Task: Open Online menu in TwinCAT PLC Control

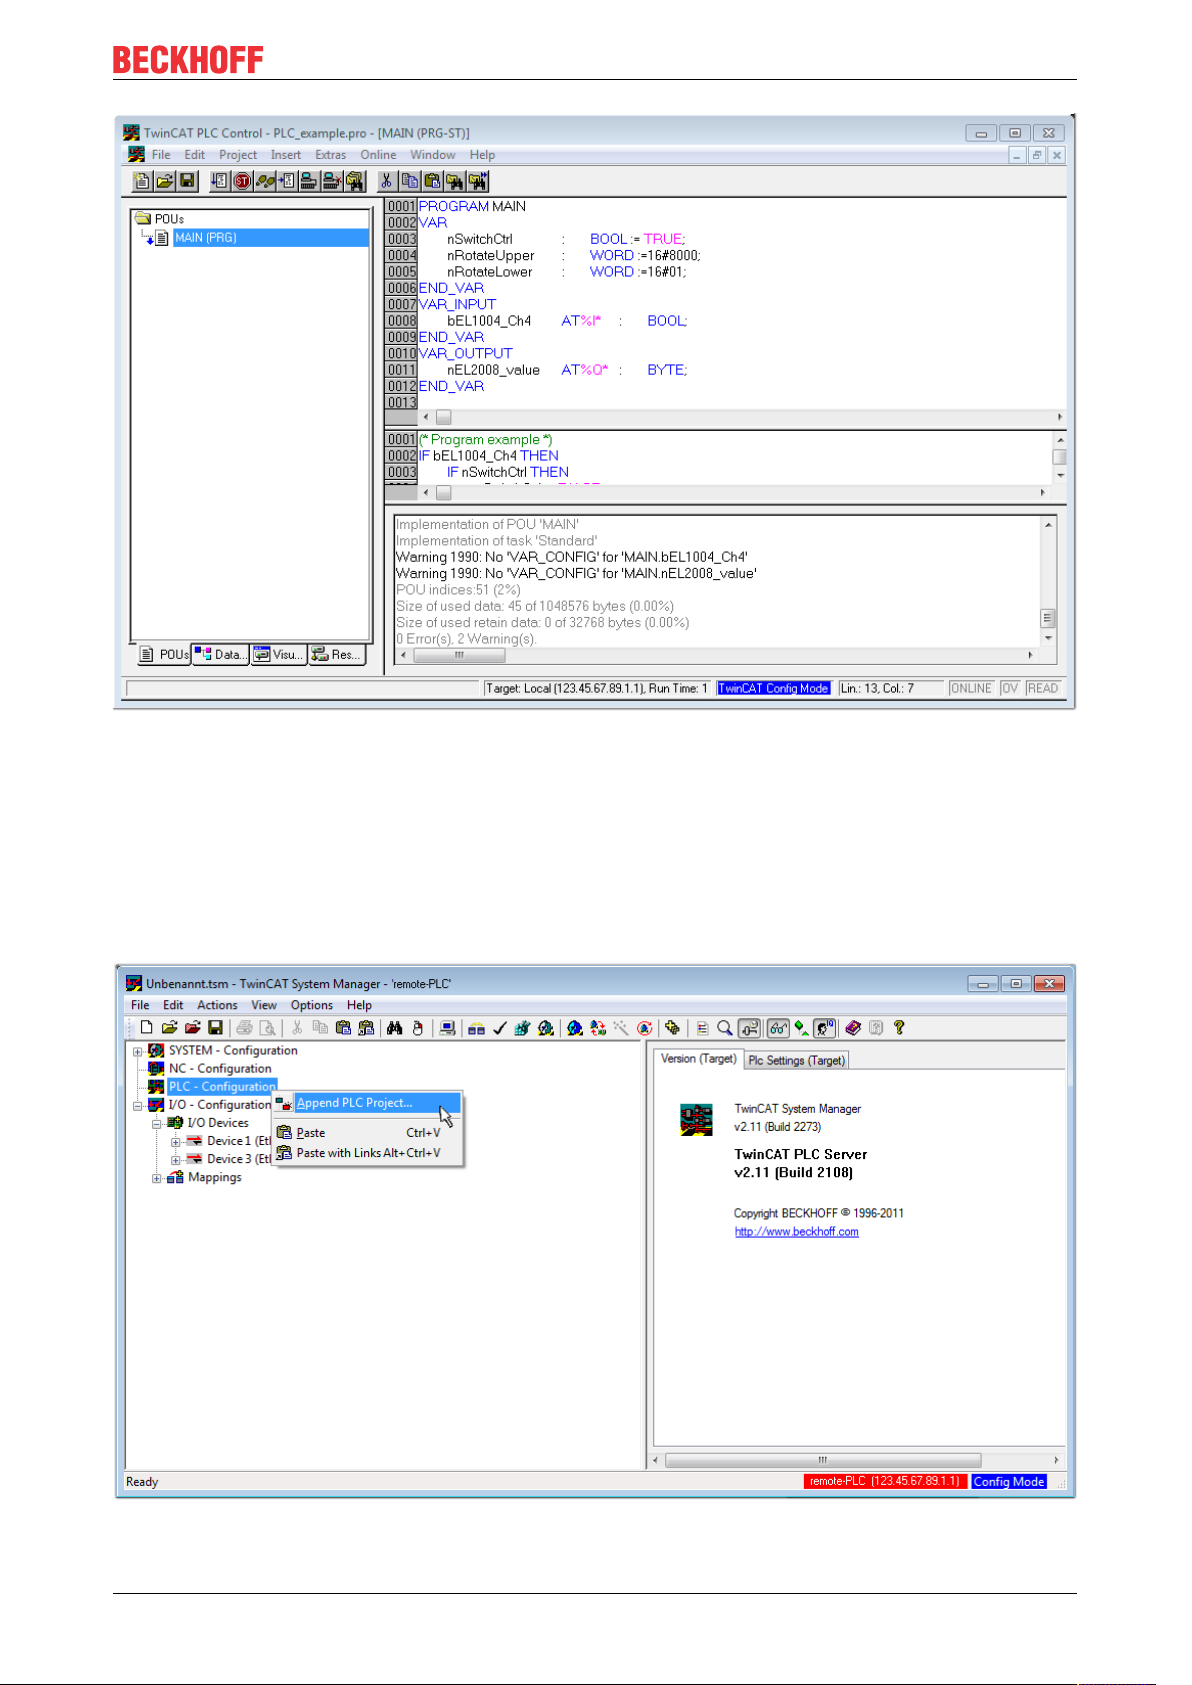Action: (x=378, y=155)
